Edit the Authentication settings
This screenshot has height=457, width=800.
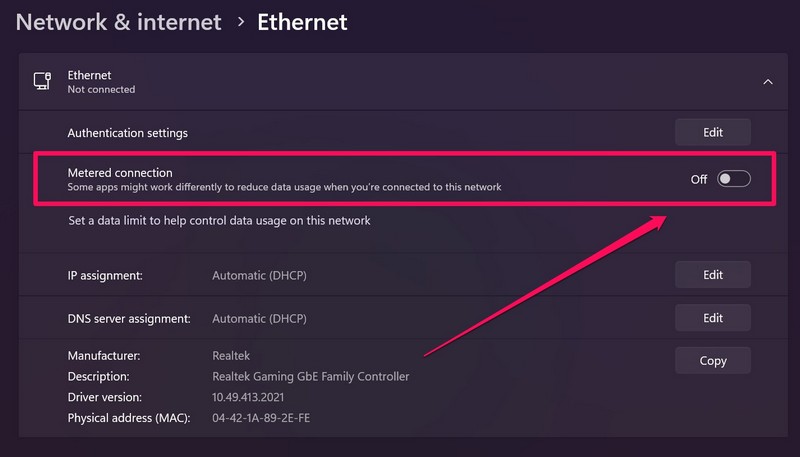pyautogui.click(x=712, y=132)
